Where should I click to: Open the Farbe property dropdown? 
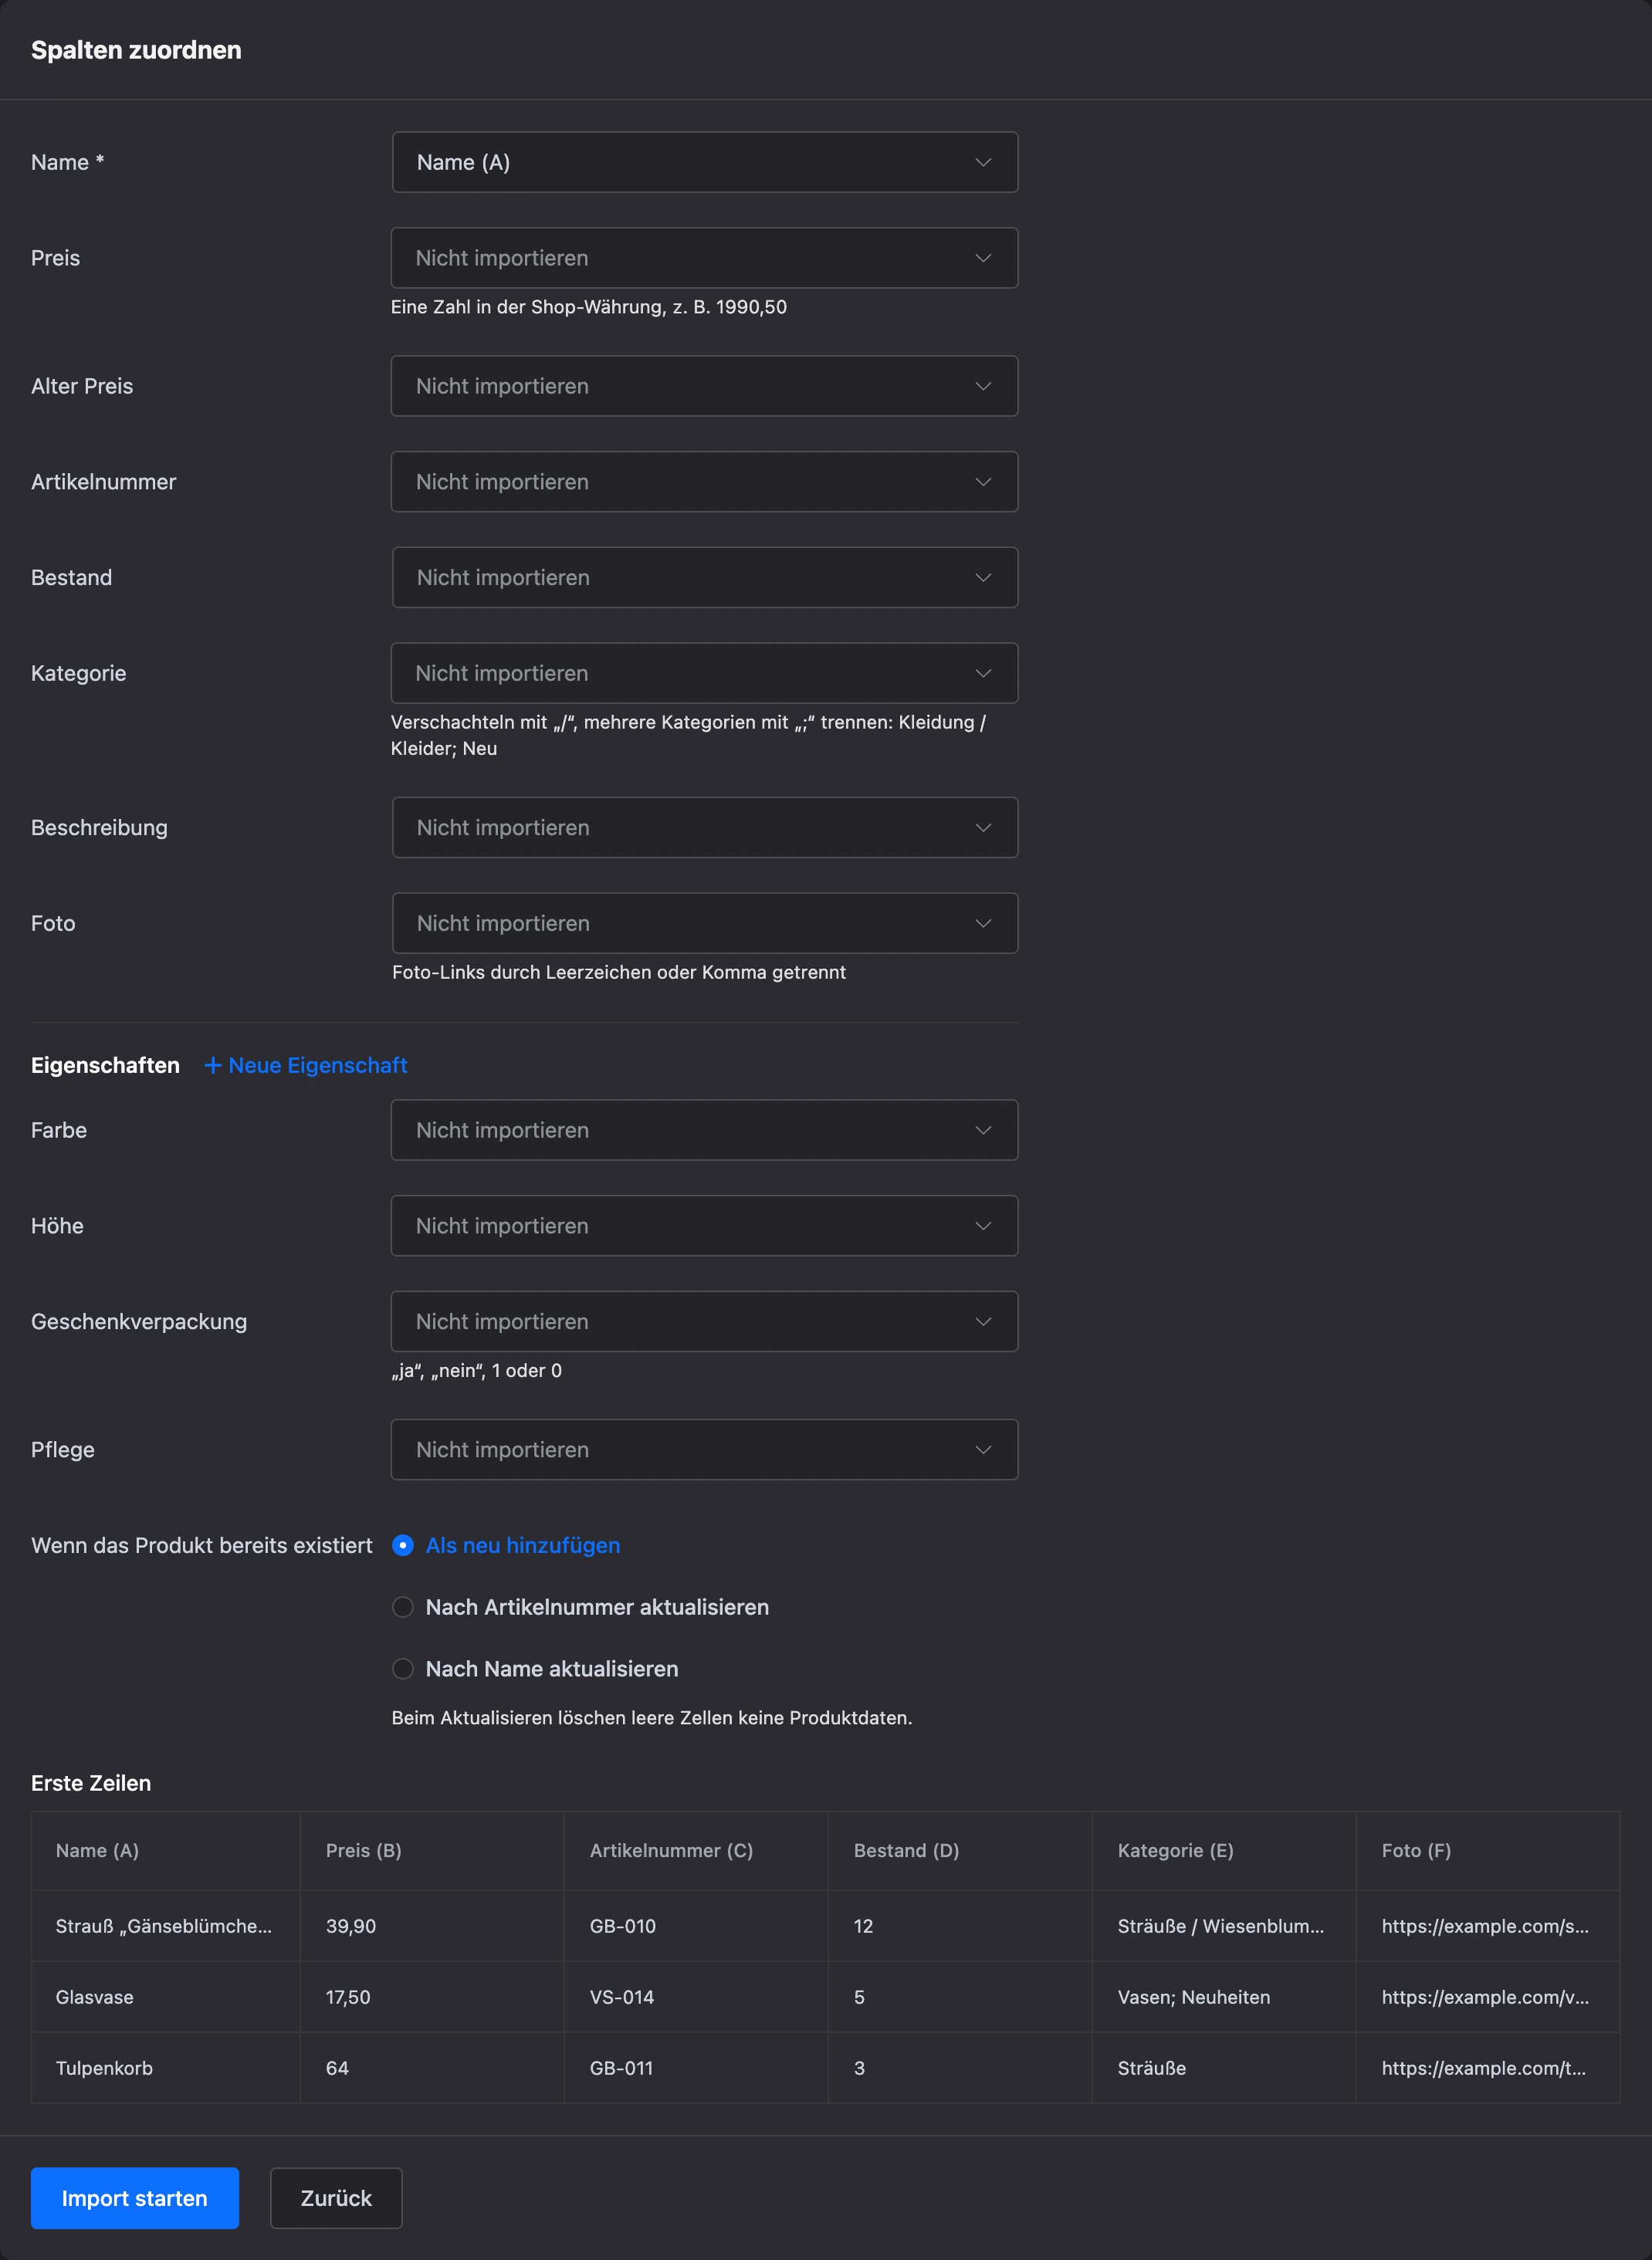[705, 1130]
